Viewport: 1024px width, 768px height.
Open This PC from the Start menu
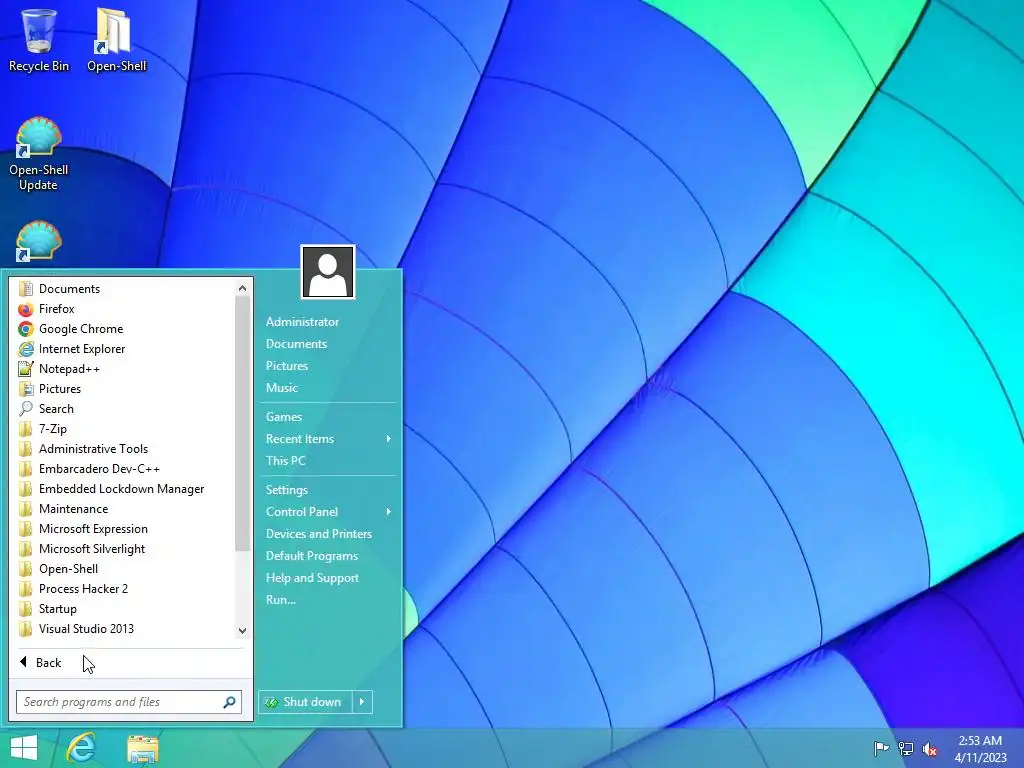tap(285, 461)
